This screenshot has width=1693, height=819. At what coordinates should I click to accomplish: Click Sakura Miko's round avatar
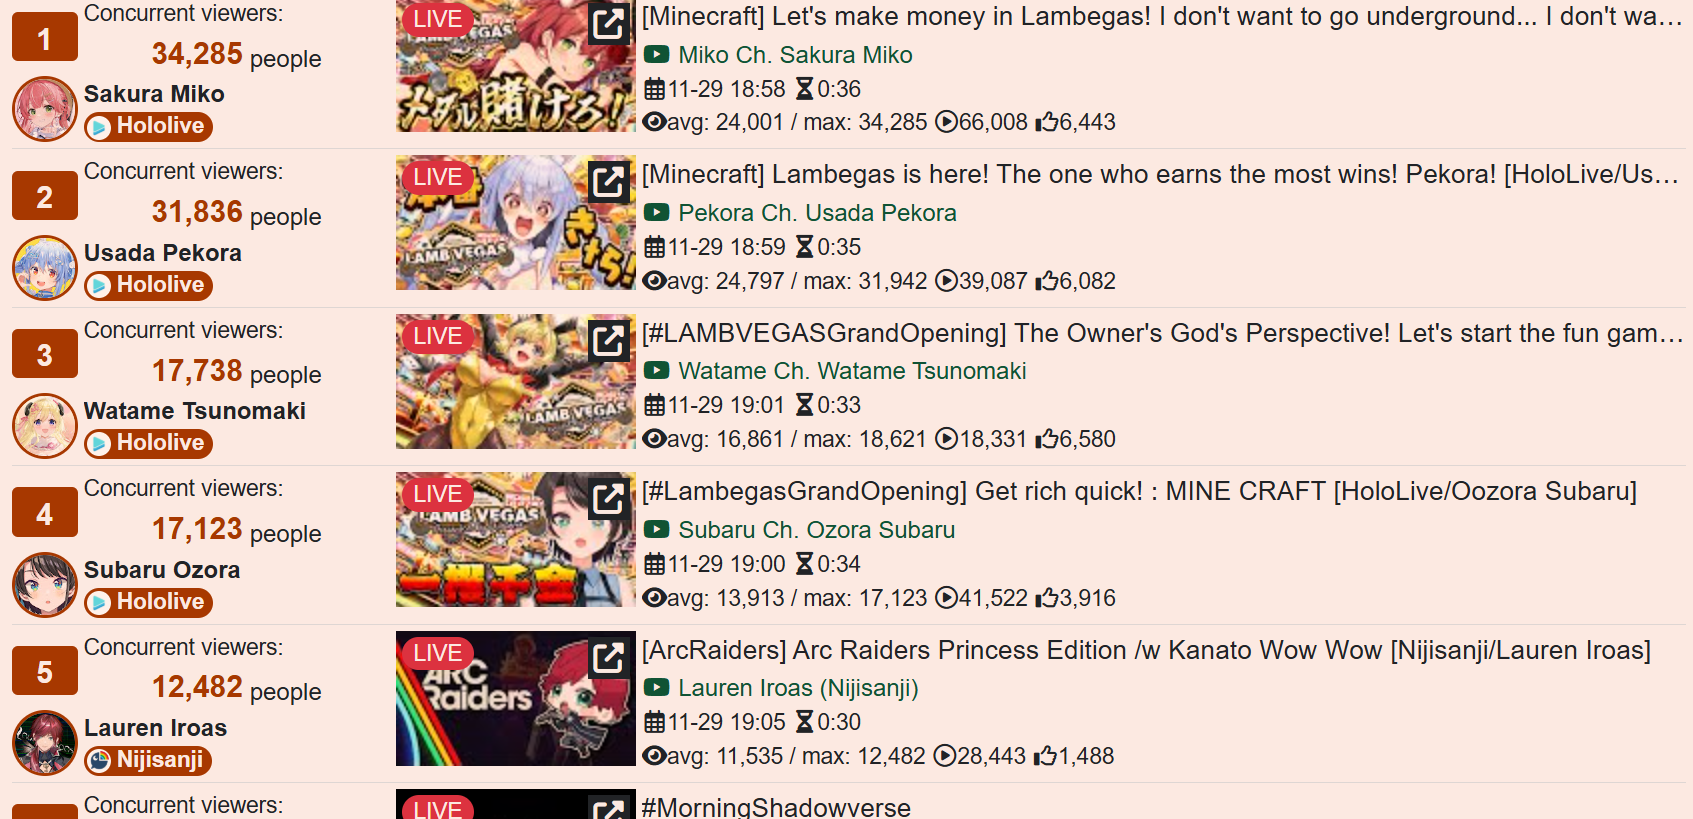[45, 109]
